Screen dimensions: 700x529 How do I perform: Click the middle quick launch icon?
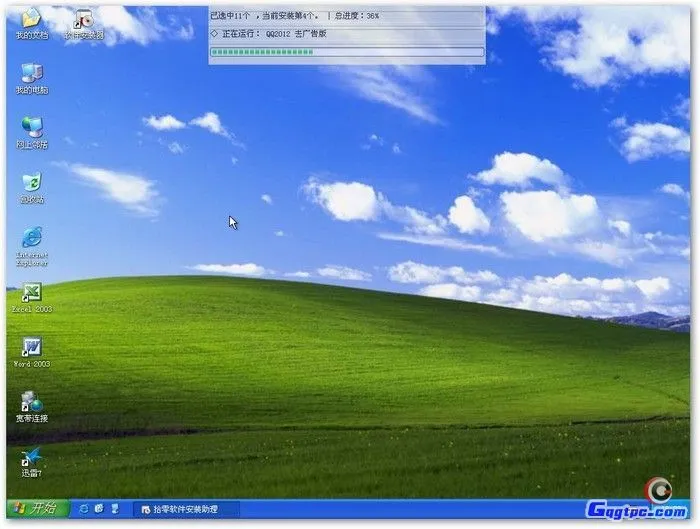(99, 508)
